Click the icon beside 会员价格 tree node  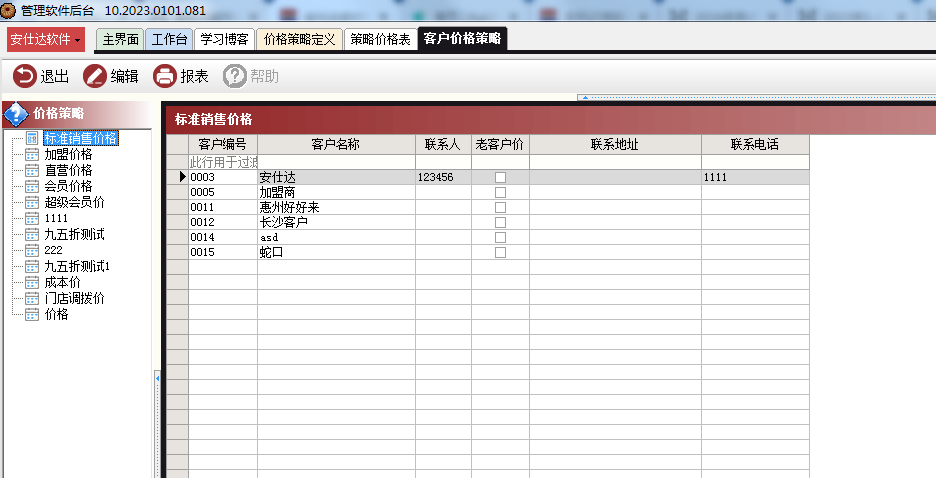(32, 186)
